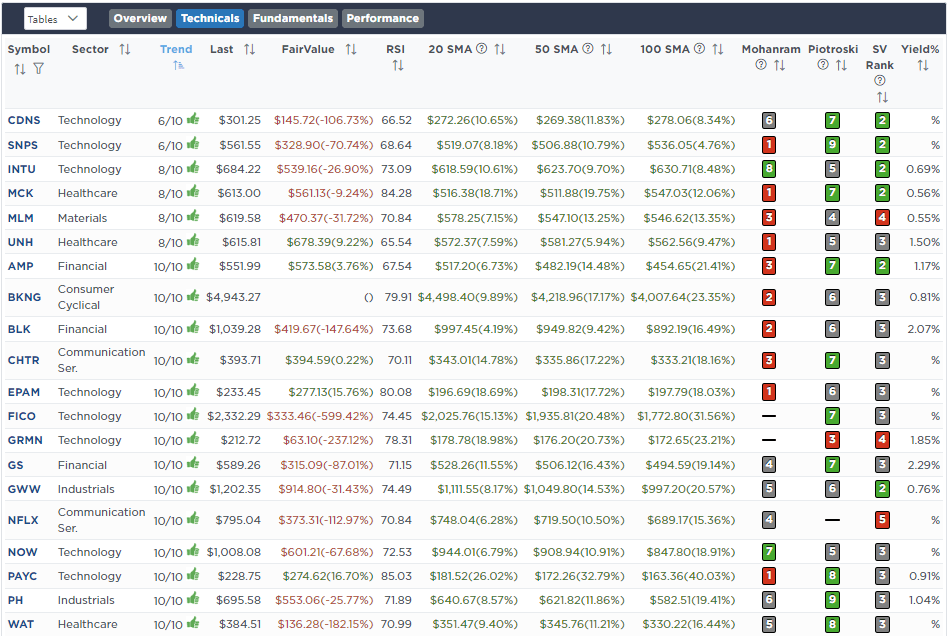The width and height of the screenshot is (949, 636).
Task: Sort by Mohanram score arrows
Action: click(x=780, y=65)
